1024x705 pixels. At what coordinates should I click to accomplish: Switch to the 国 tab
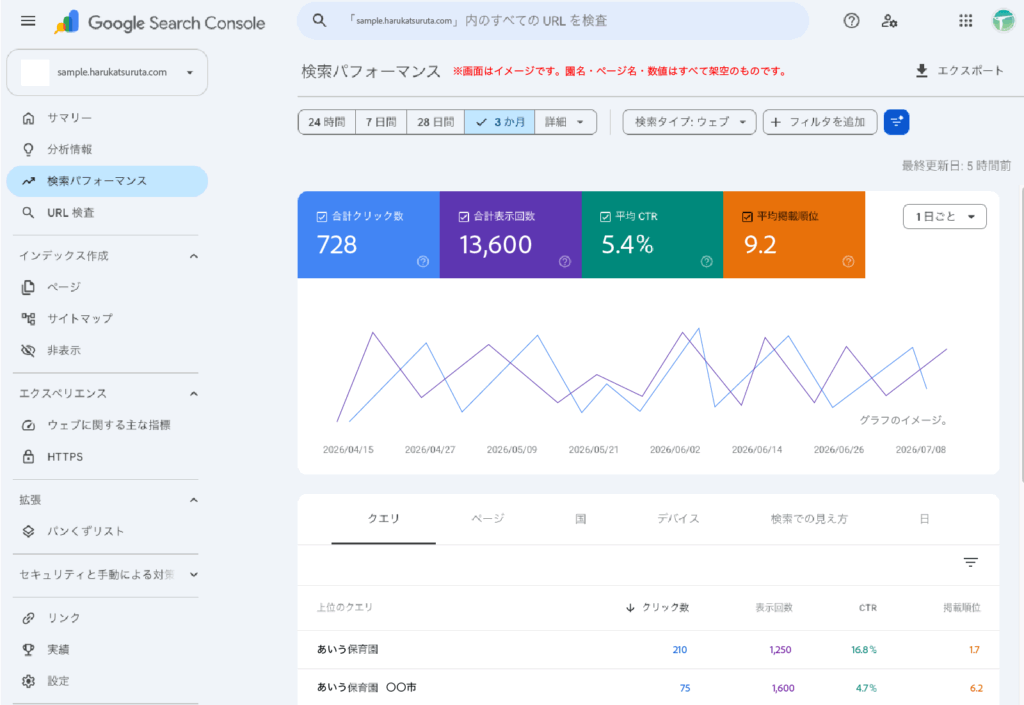(x=581, y=519)
